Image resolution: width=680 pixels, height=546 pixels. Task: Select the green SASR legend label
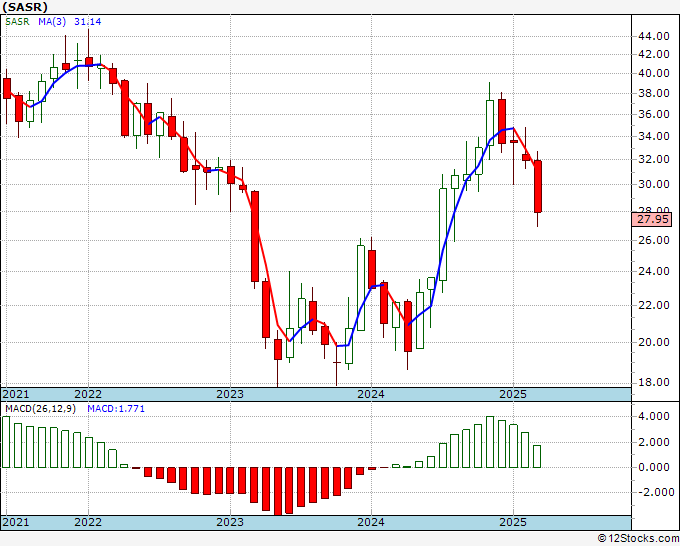point(17,22)
